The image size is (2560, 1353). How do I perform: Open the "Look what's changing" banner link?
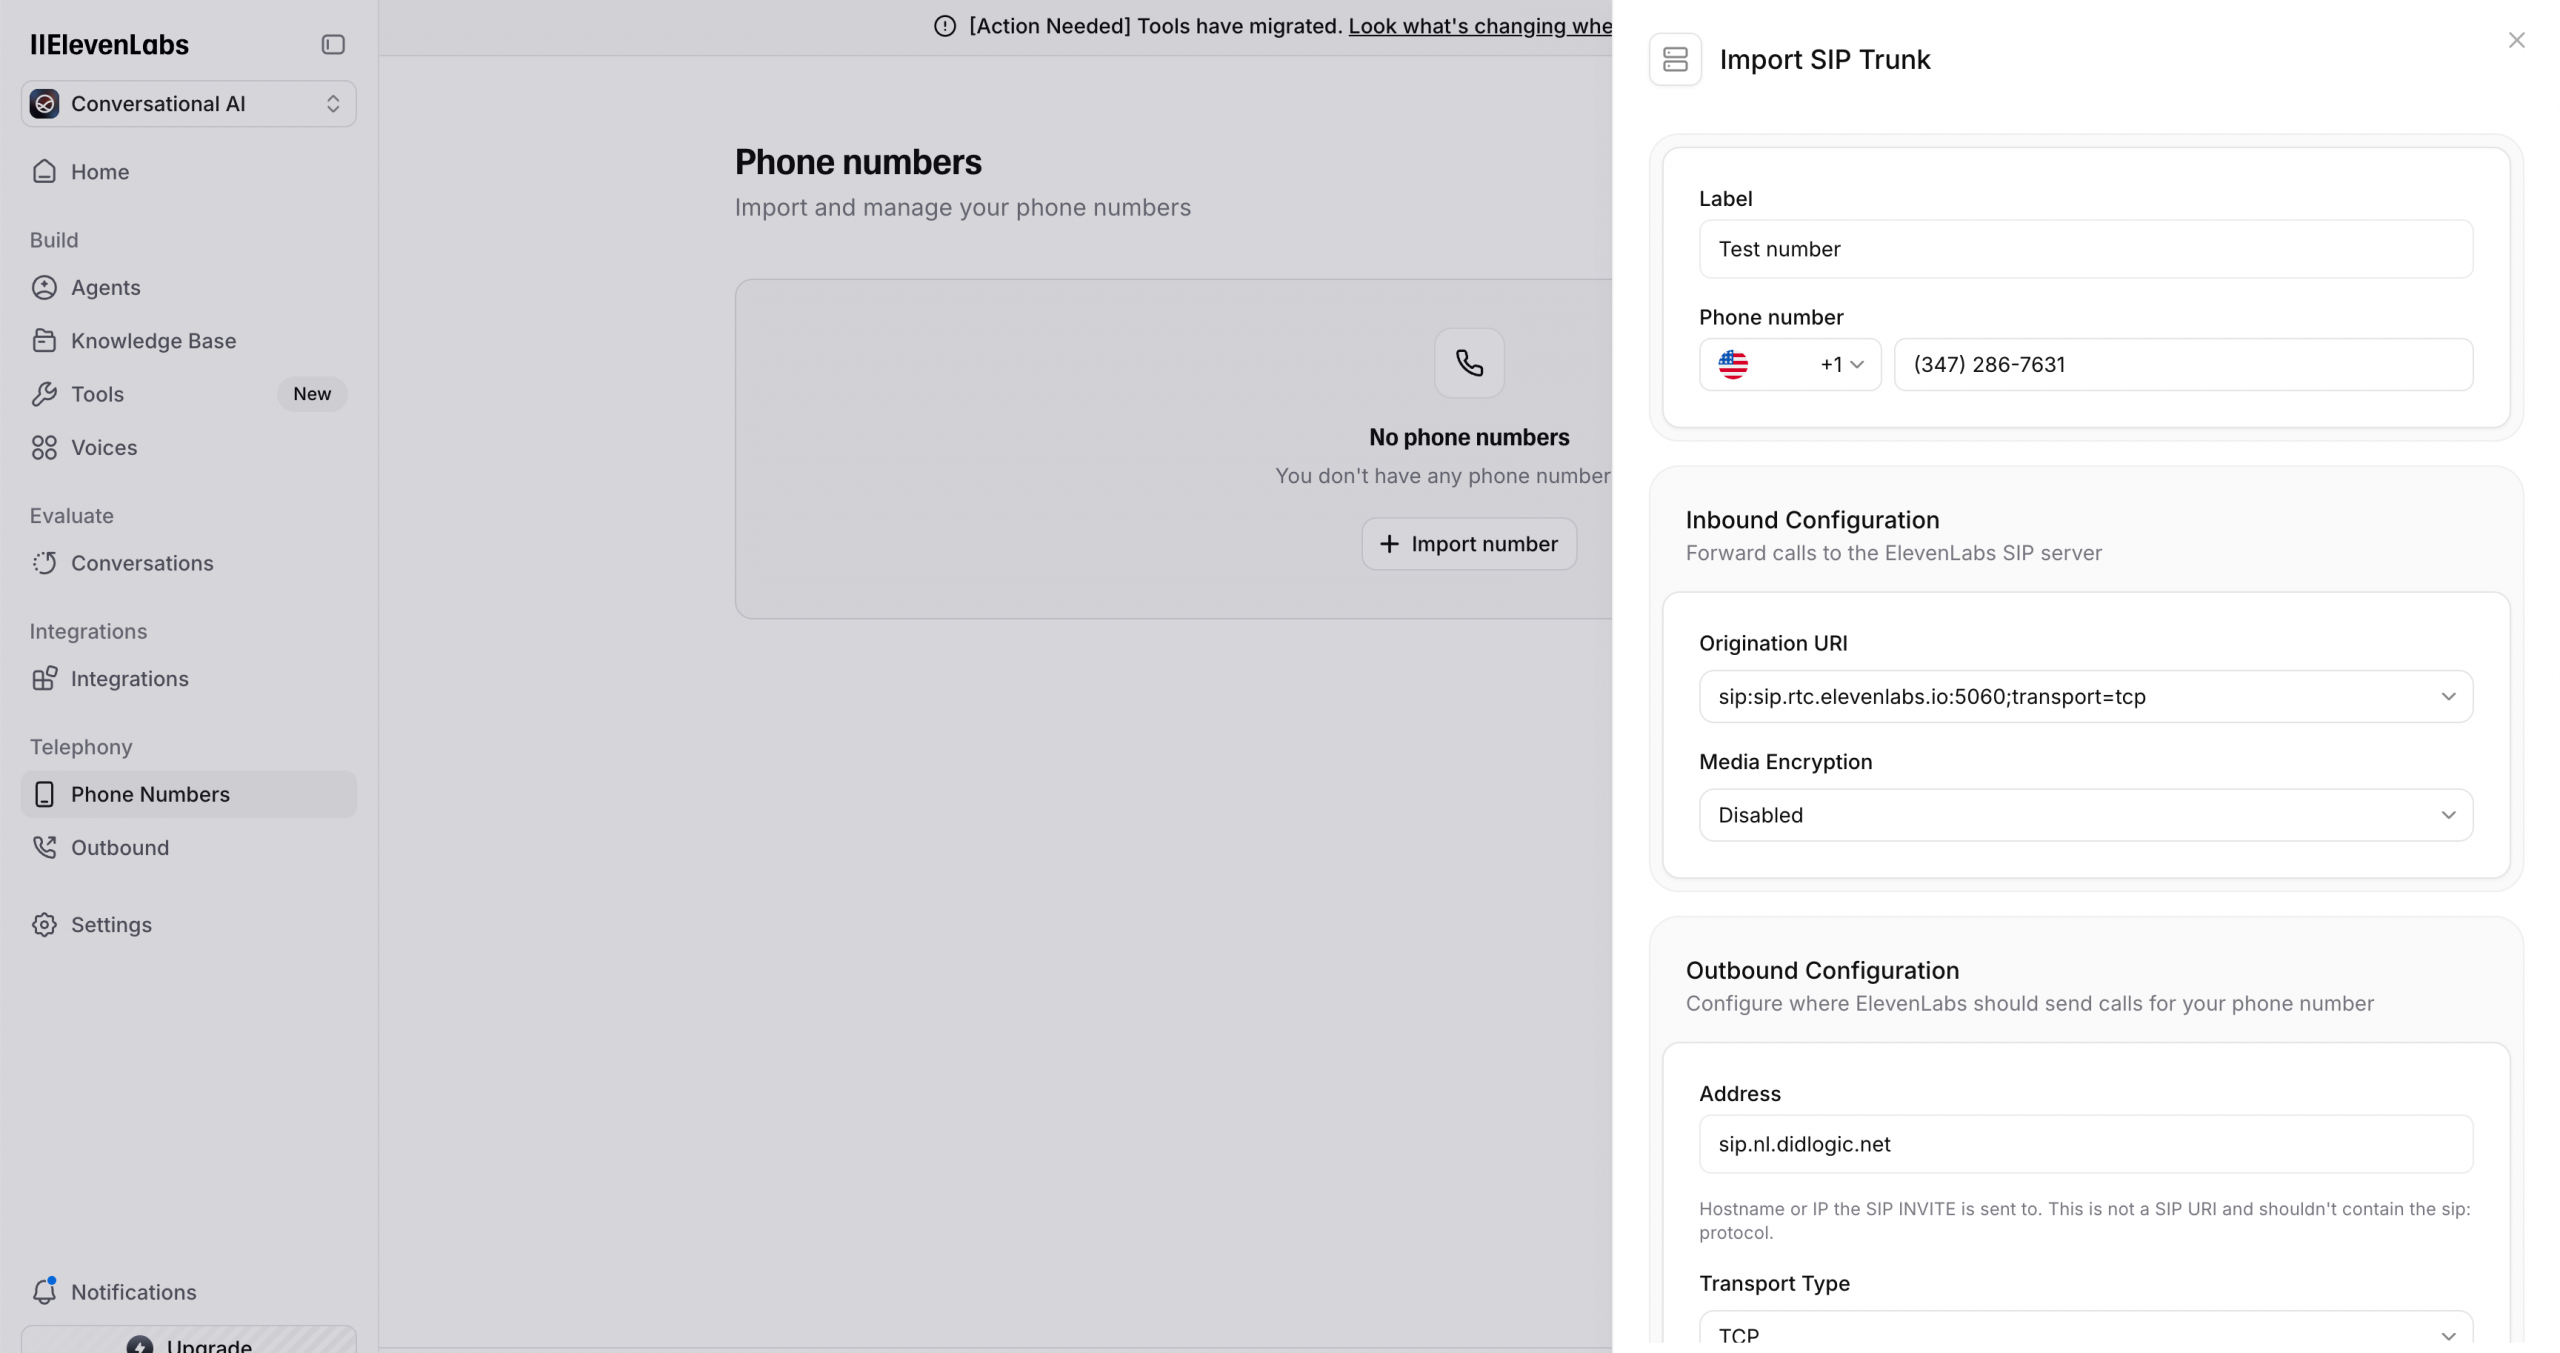click(1479, 26)
